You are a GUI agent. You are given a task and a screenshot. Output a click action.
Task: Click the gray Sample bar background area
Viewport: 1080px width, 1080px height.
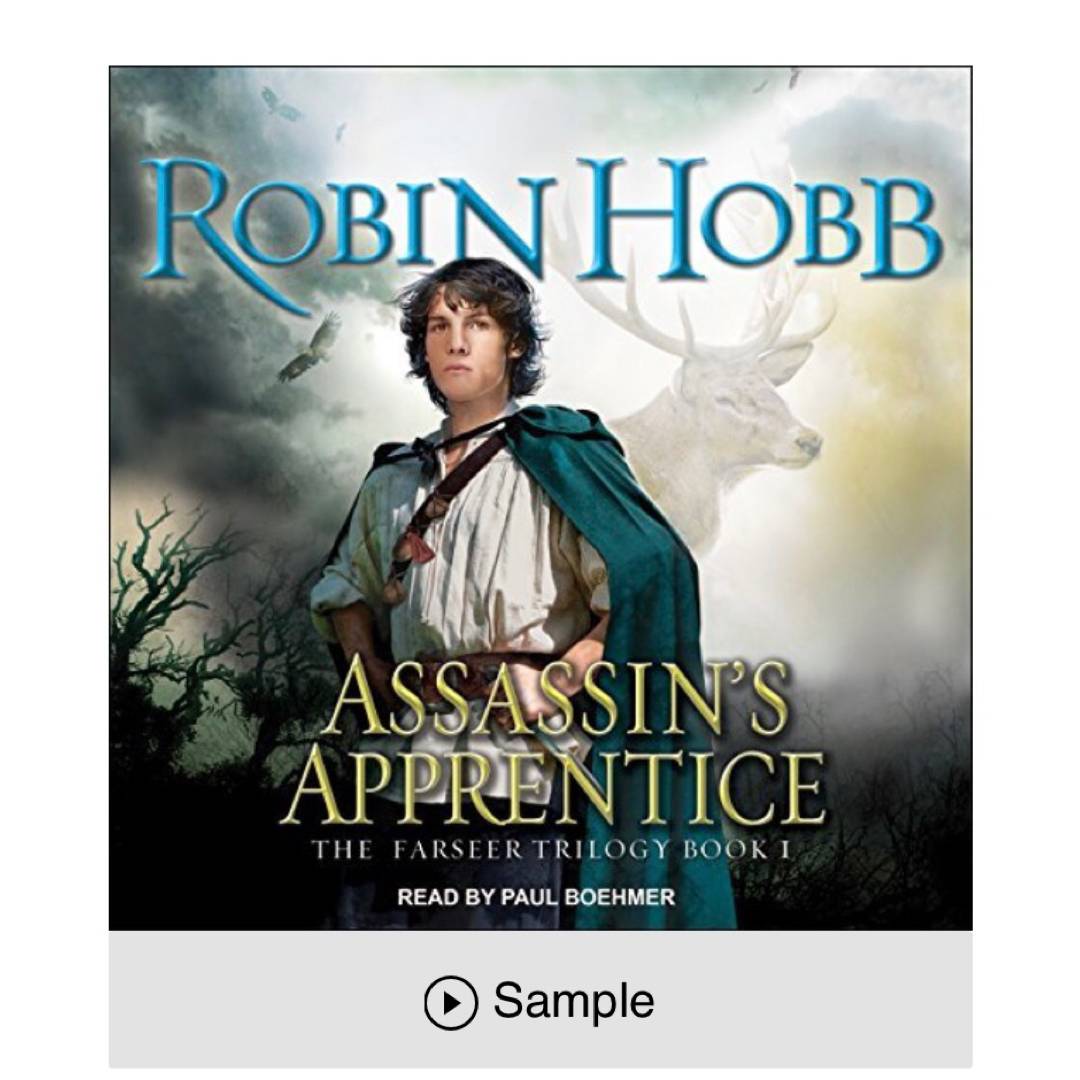(x=540, y=999)
